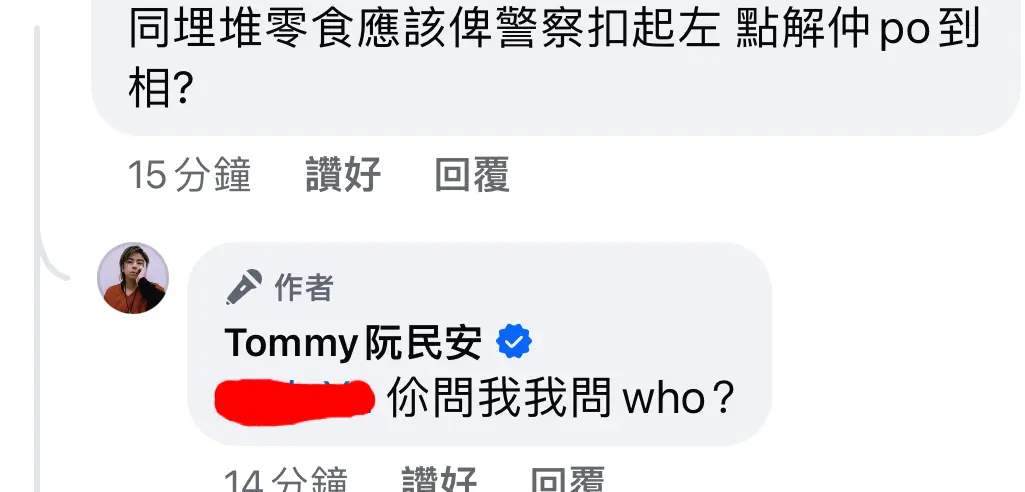Open the 15 分鐘 timestamp link
This screenshot has height=492, width=1025.
coord(190,175)
